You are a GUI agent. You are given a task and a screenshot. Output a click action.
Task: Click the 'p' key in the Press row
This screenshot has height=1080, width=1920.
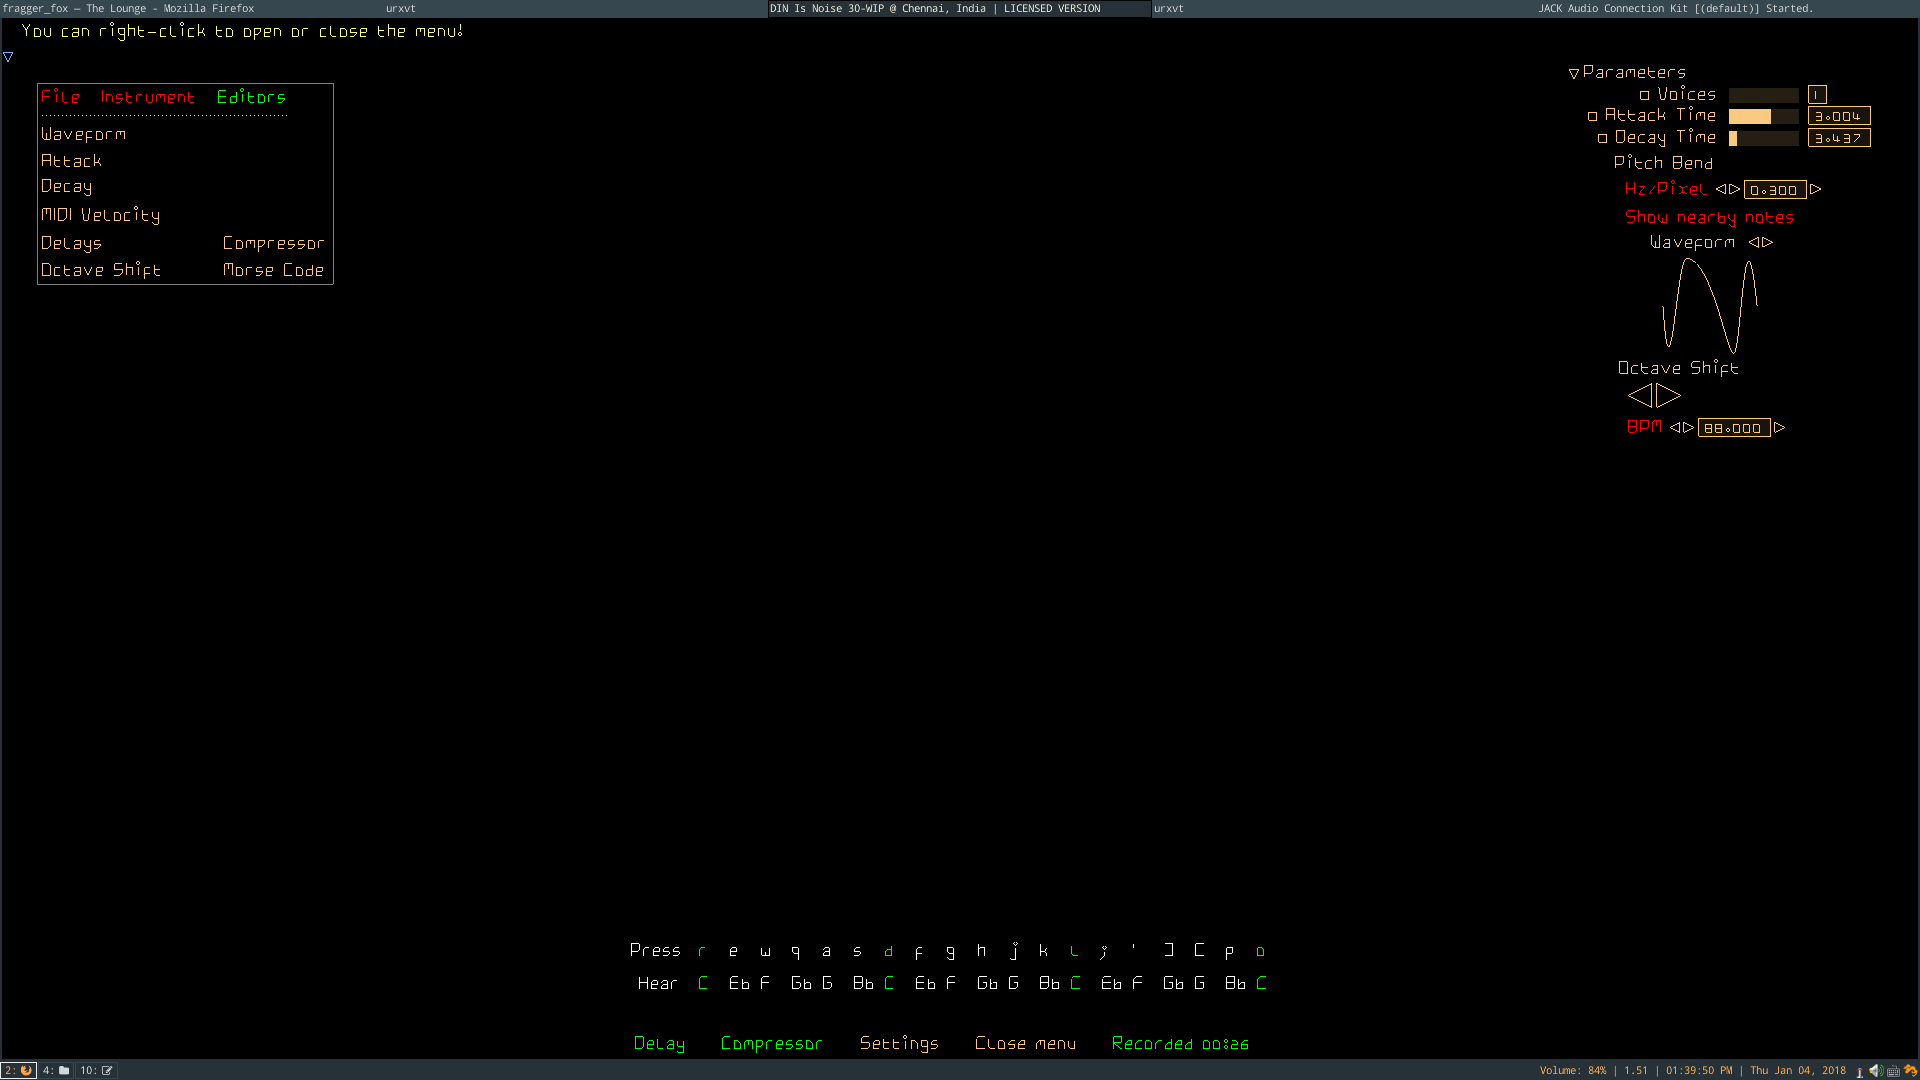pyautogui.click(x=1229, y=951)
